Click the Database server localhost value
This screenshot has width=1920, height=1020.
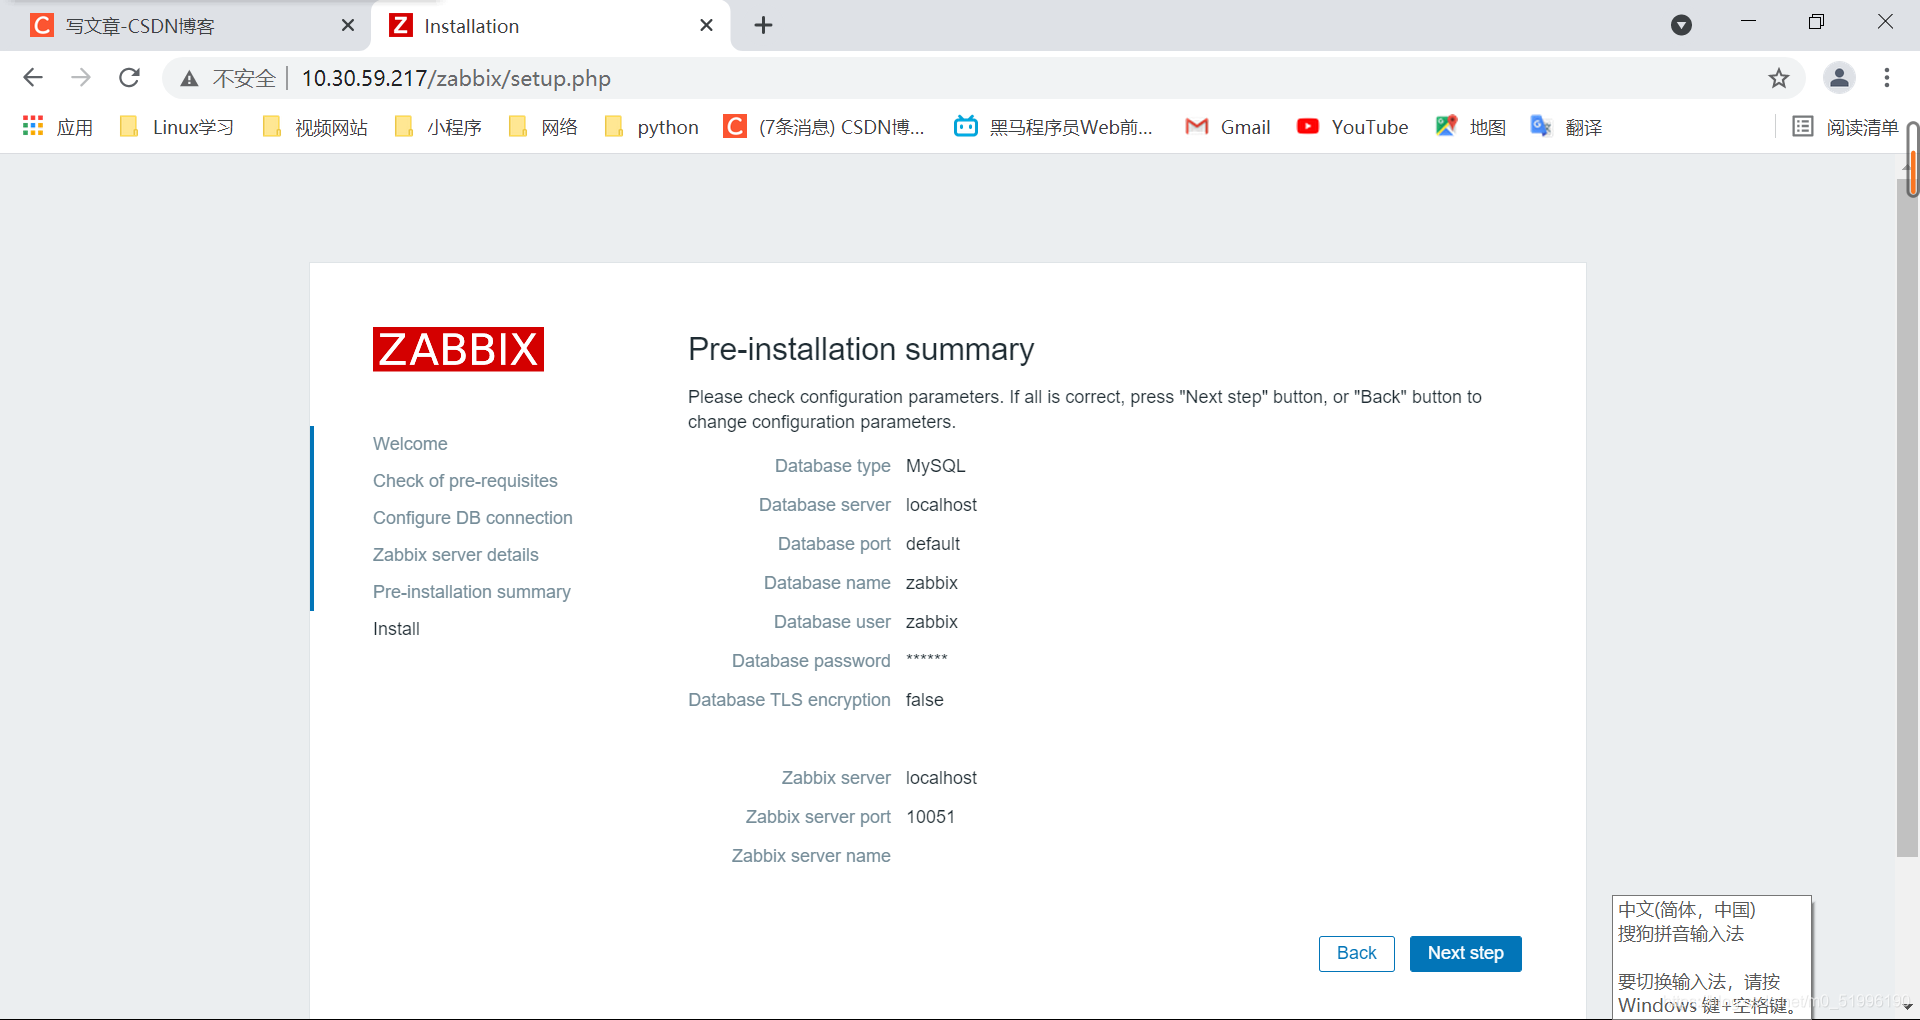pos(941,505)
